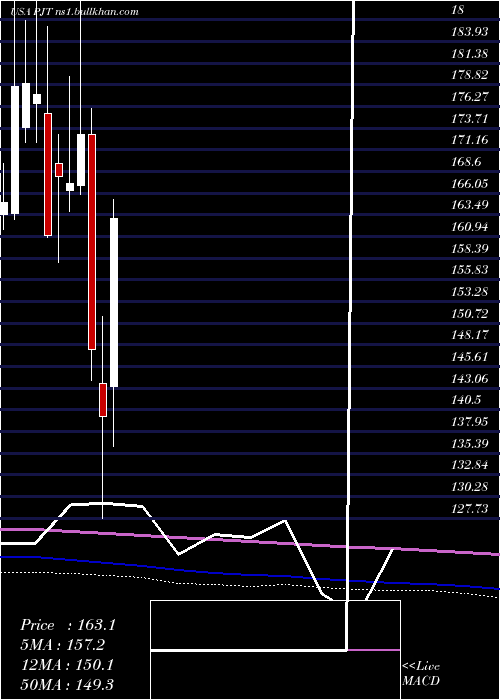Click the 135.39 price axis label

tap(469, 444)
